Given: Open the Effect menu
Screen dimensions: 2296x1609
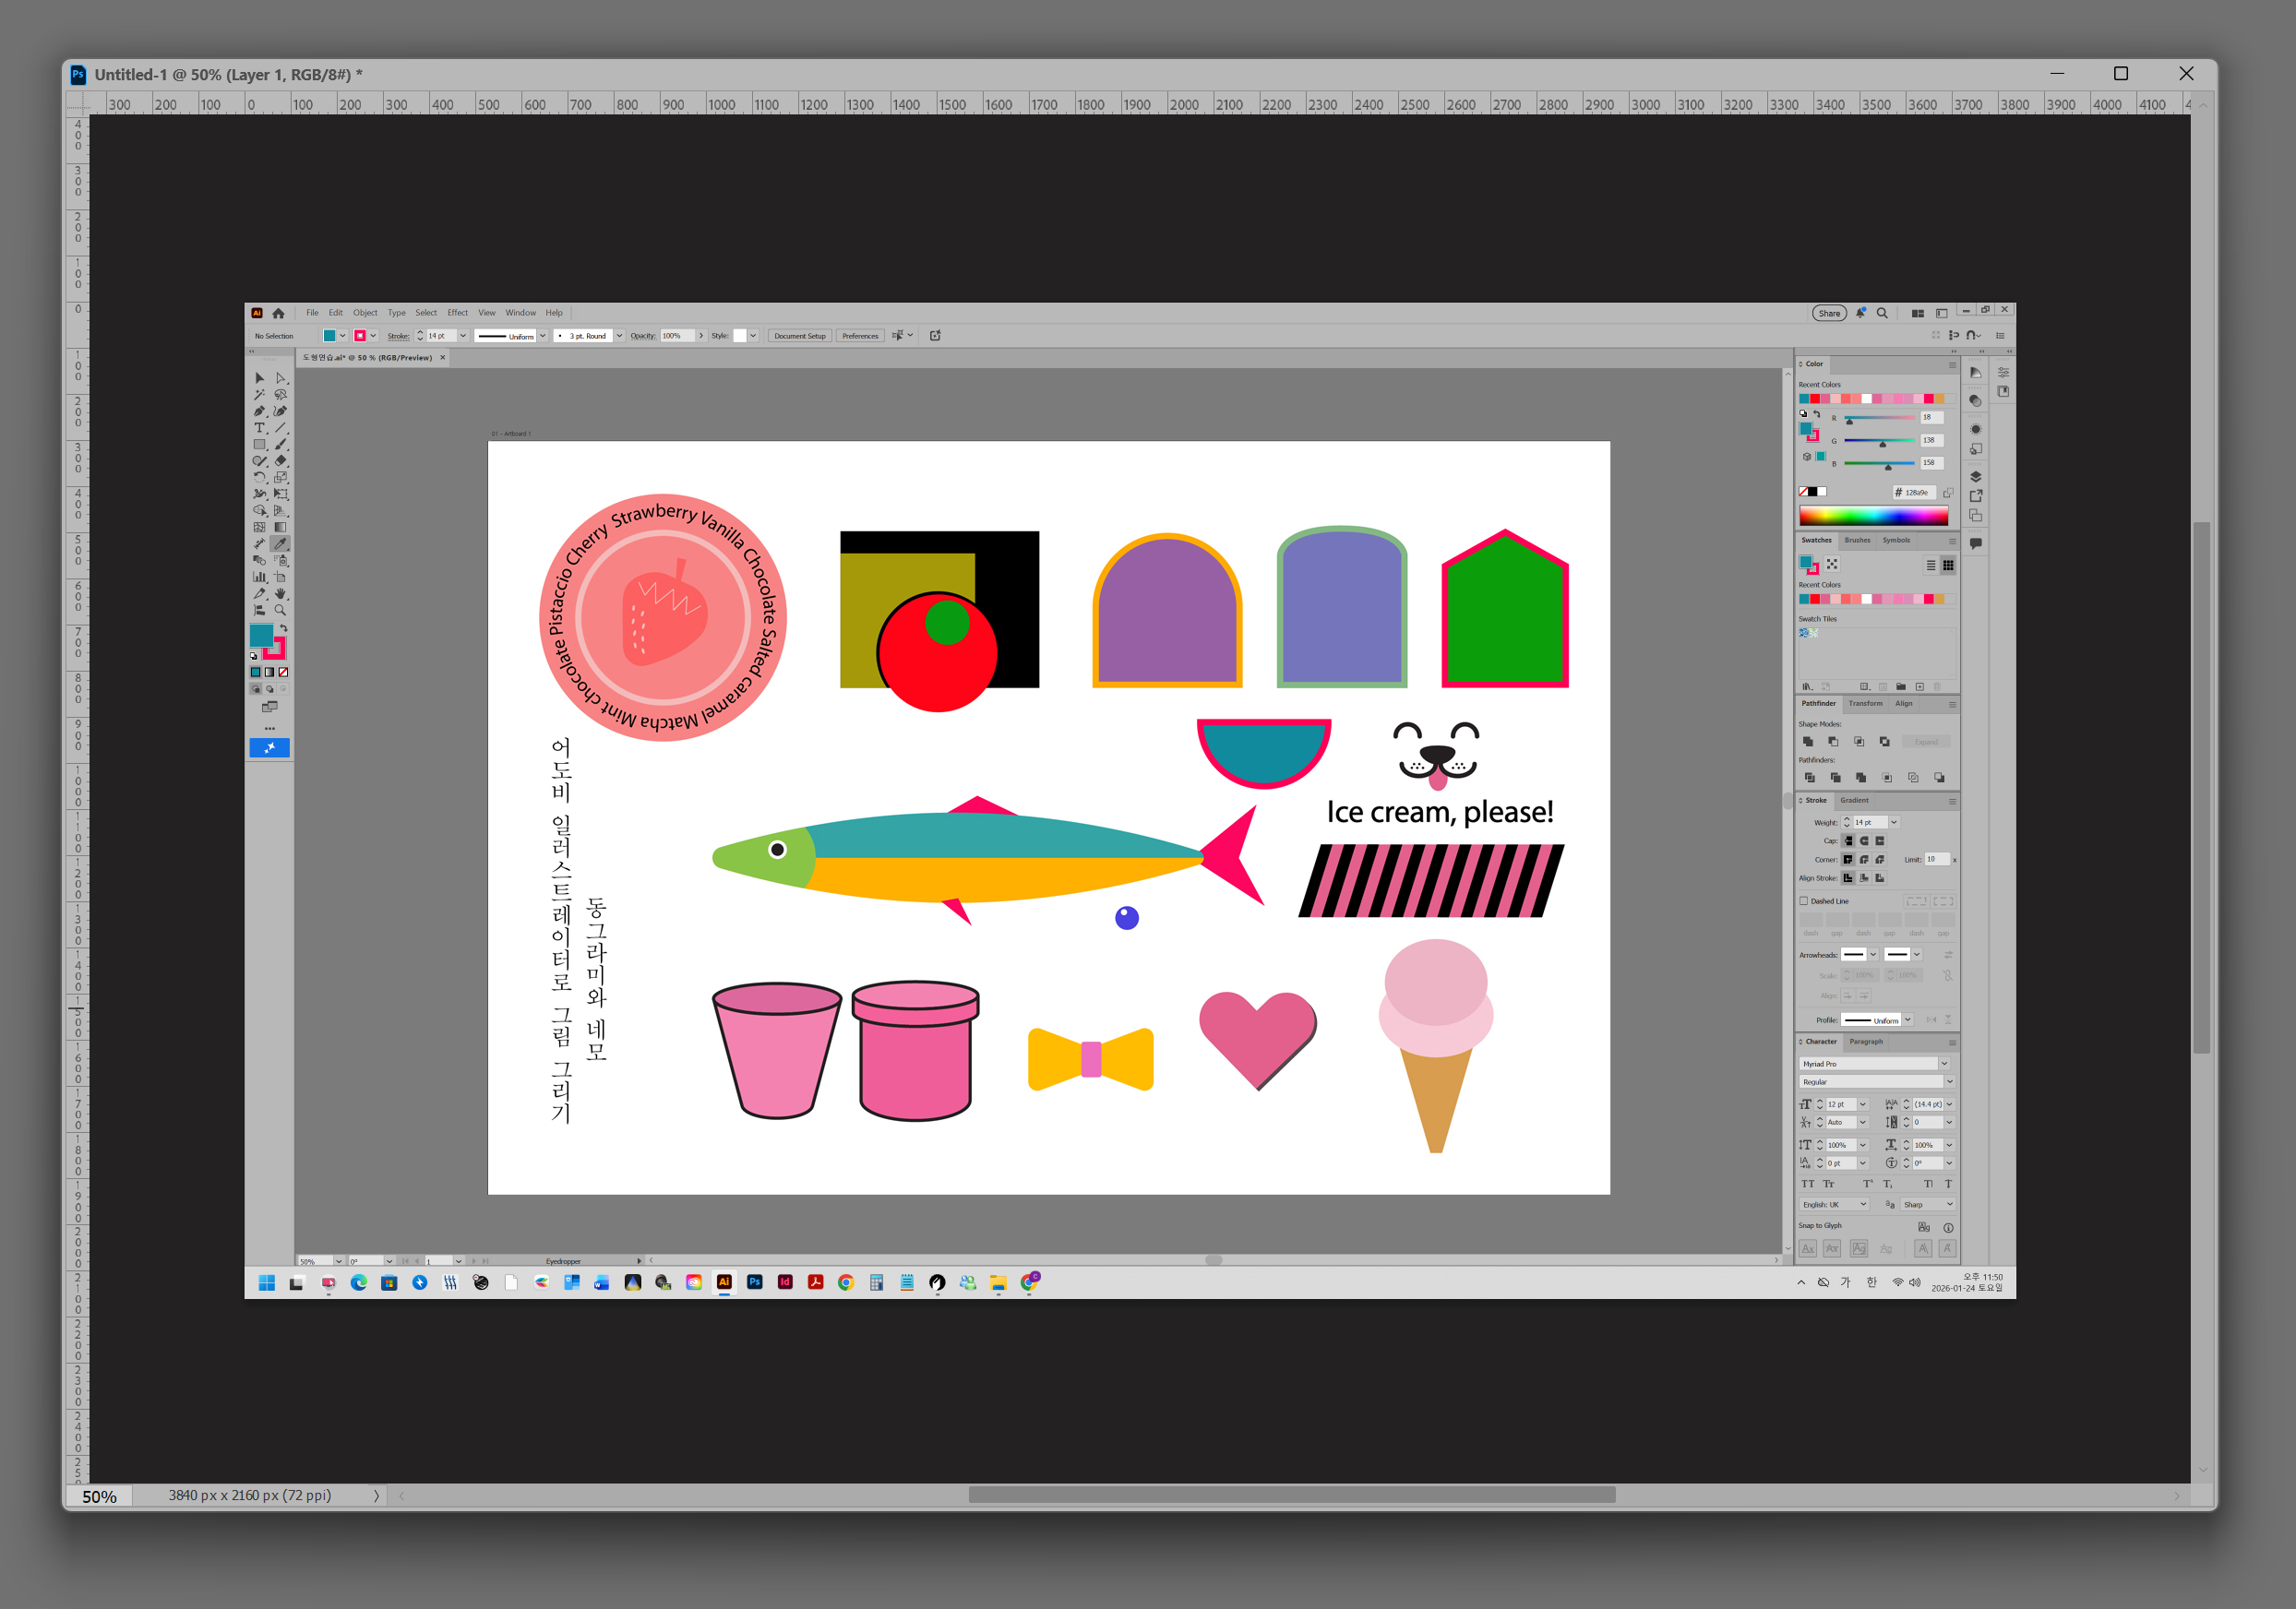Looking at the screenshot, I should coord(457,313).
